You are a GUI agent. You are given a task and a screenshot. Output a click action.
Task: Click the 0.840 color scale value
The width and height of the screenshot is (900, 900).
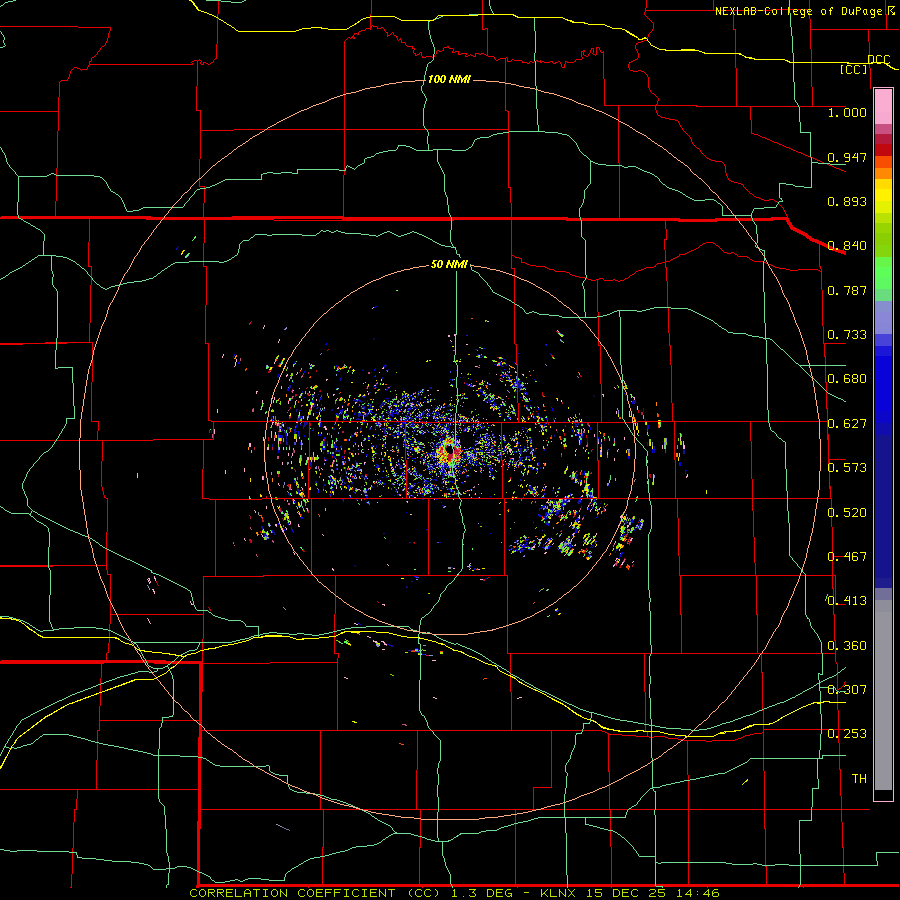(847, 246)
